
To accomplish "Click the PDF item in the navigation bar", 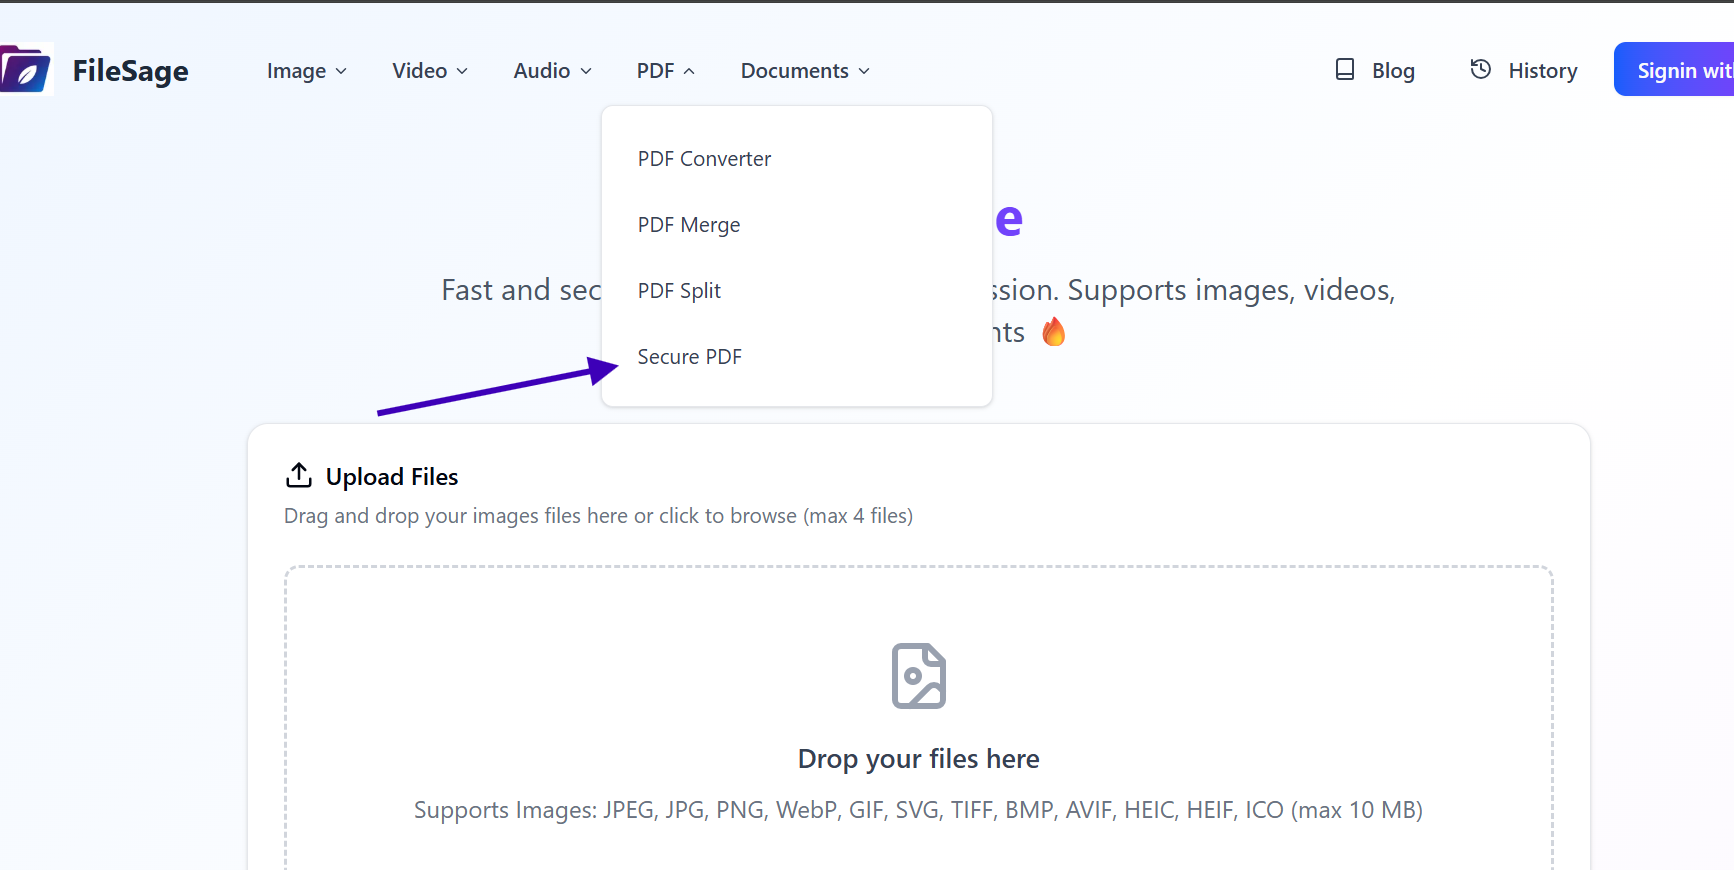I will click(655, 70).
